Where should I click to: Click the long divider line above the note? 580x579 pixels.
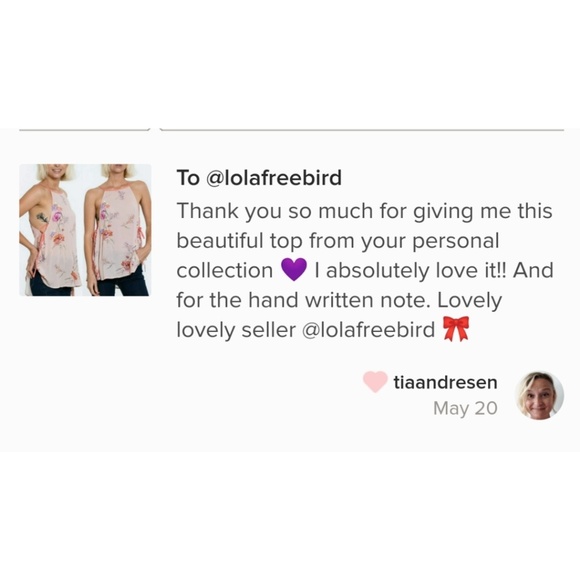click(362, 130)
